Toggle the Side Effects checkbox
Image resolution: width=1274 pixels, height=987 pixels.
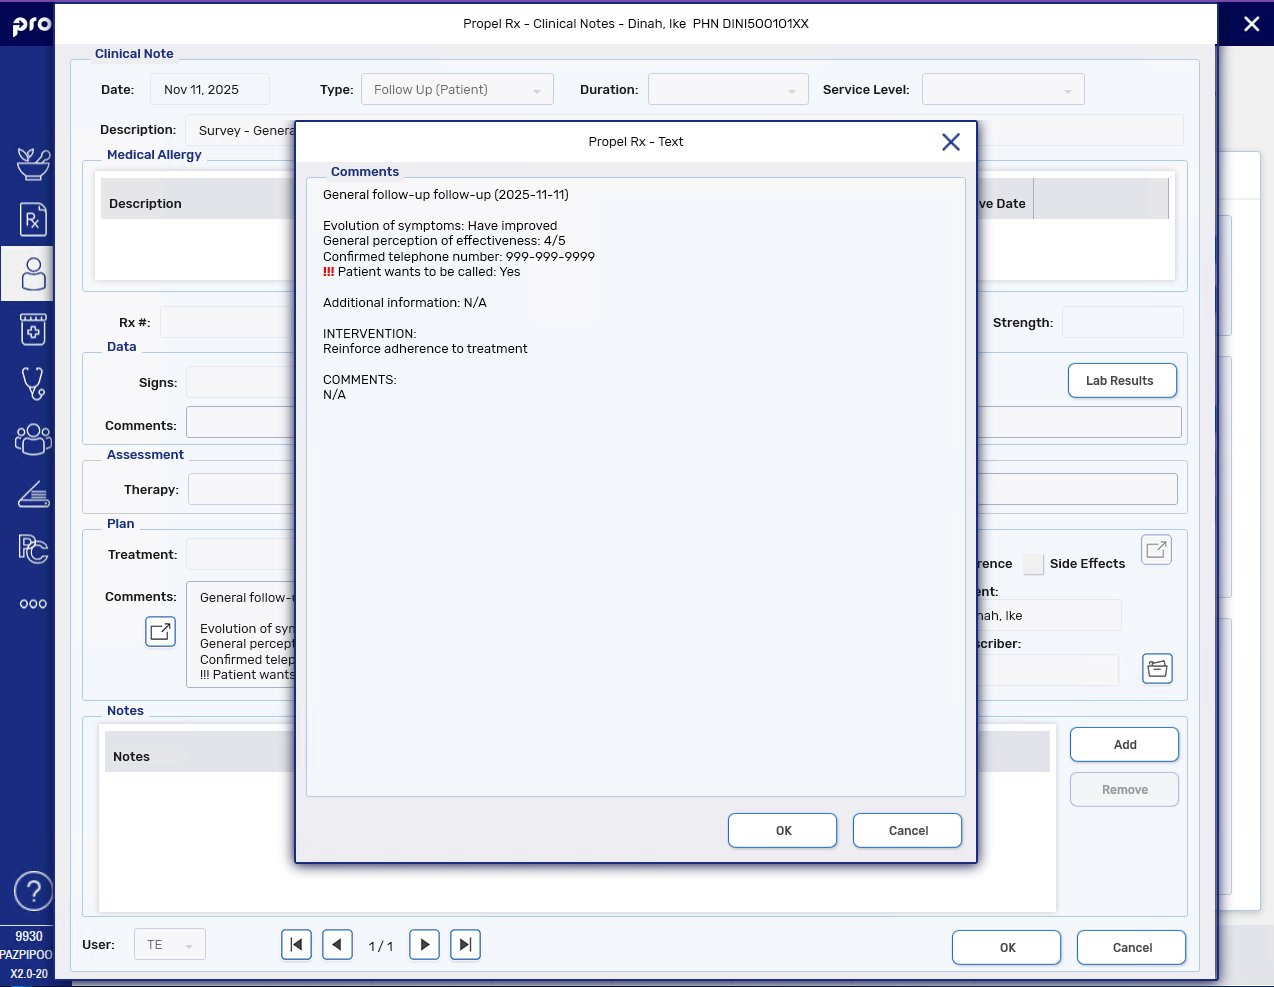point(1033,564)
